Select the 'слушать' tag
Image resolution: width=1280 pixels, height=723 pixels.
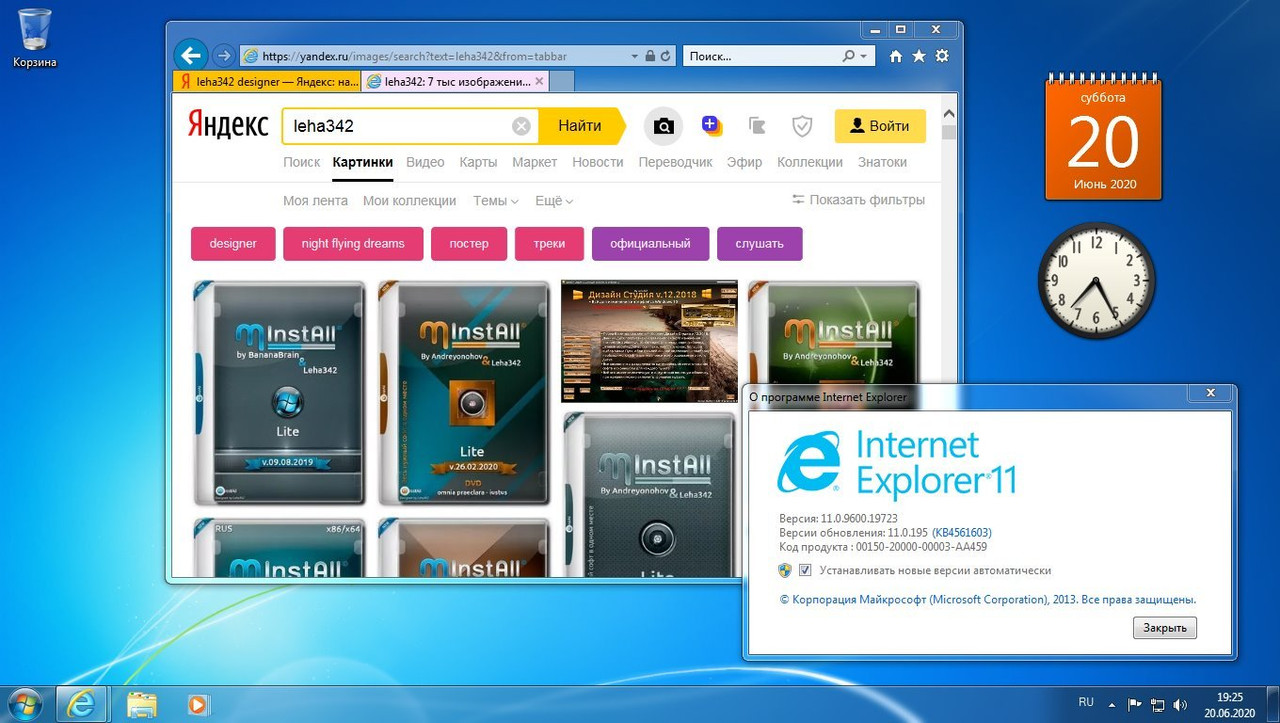point(759,244)
